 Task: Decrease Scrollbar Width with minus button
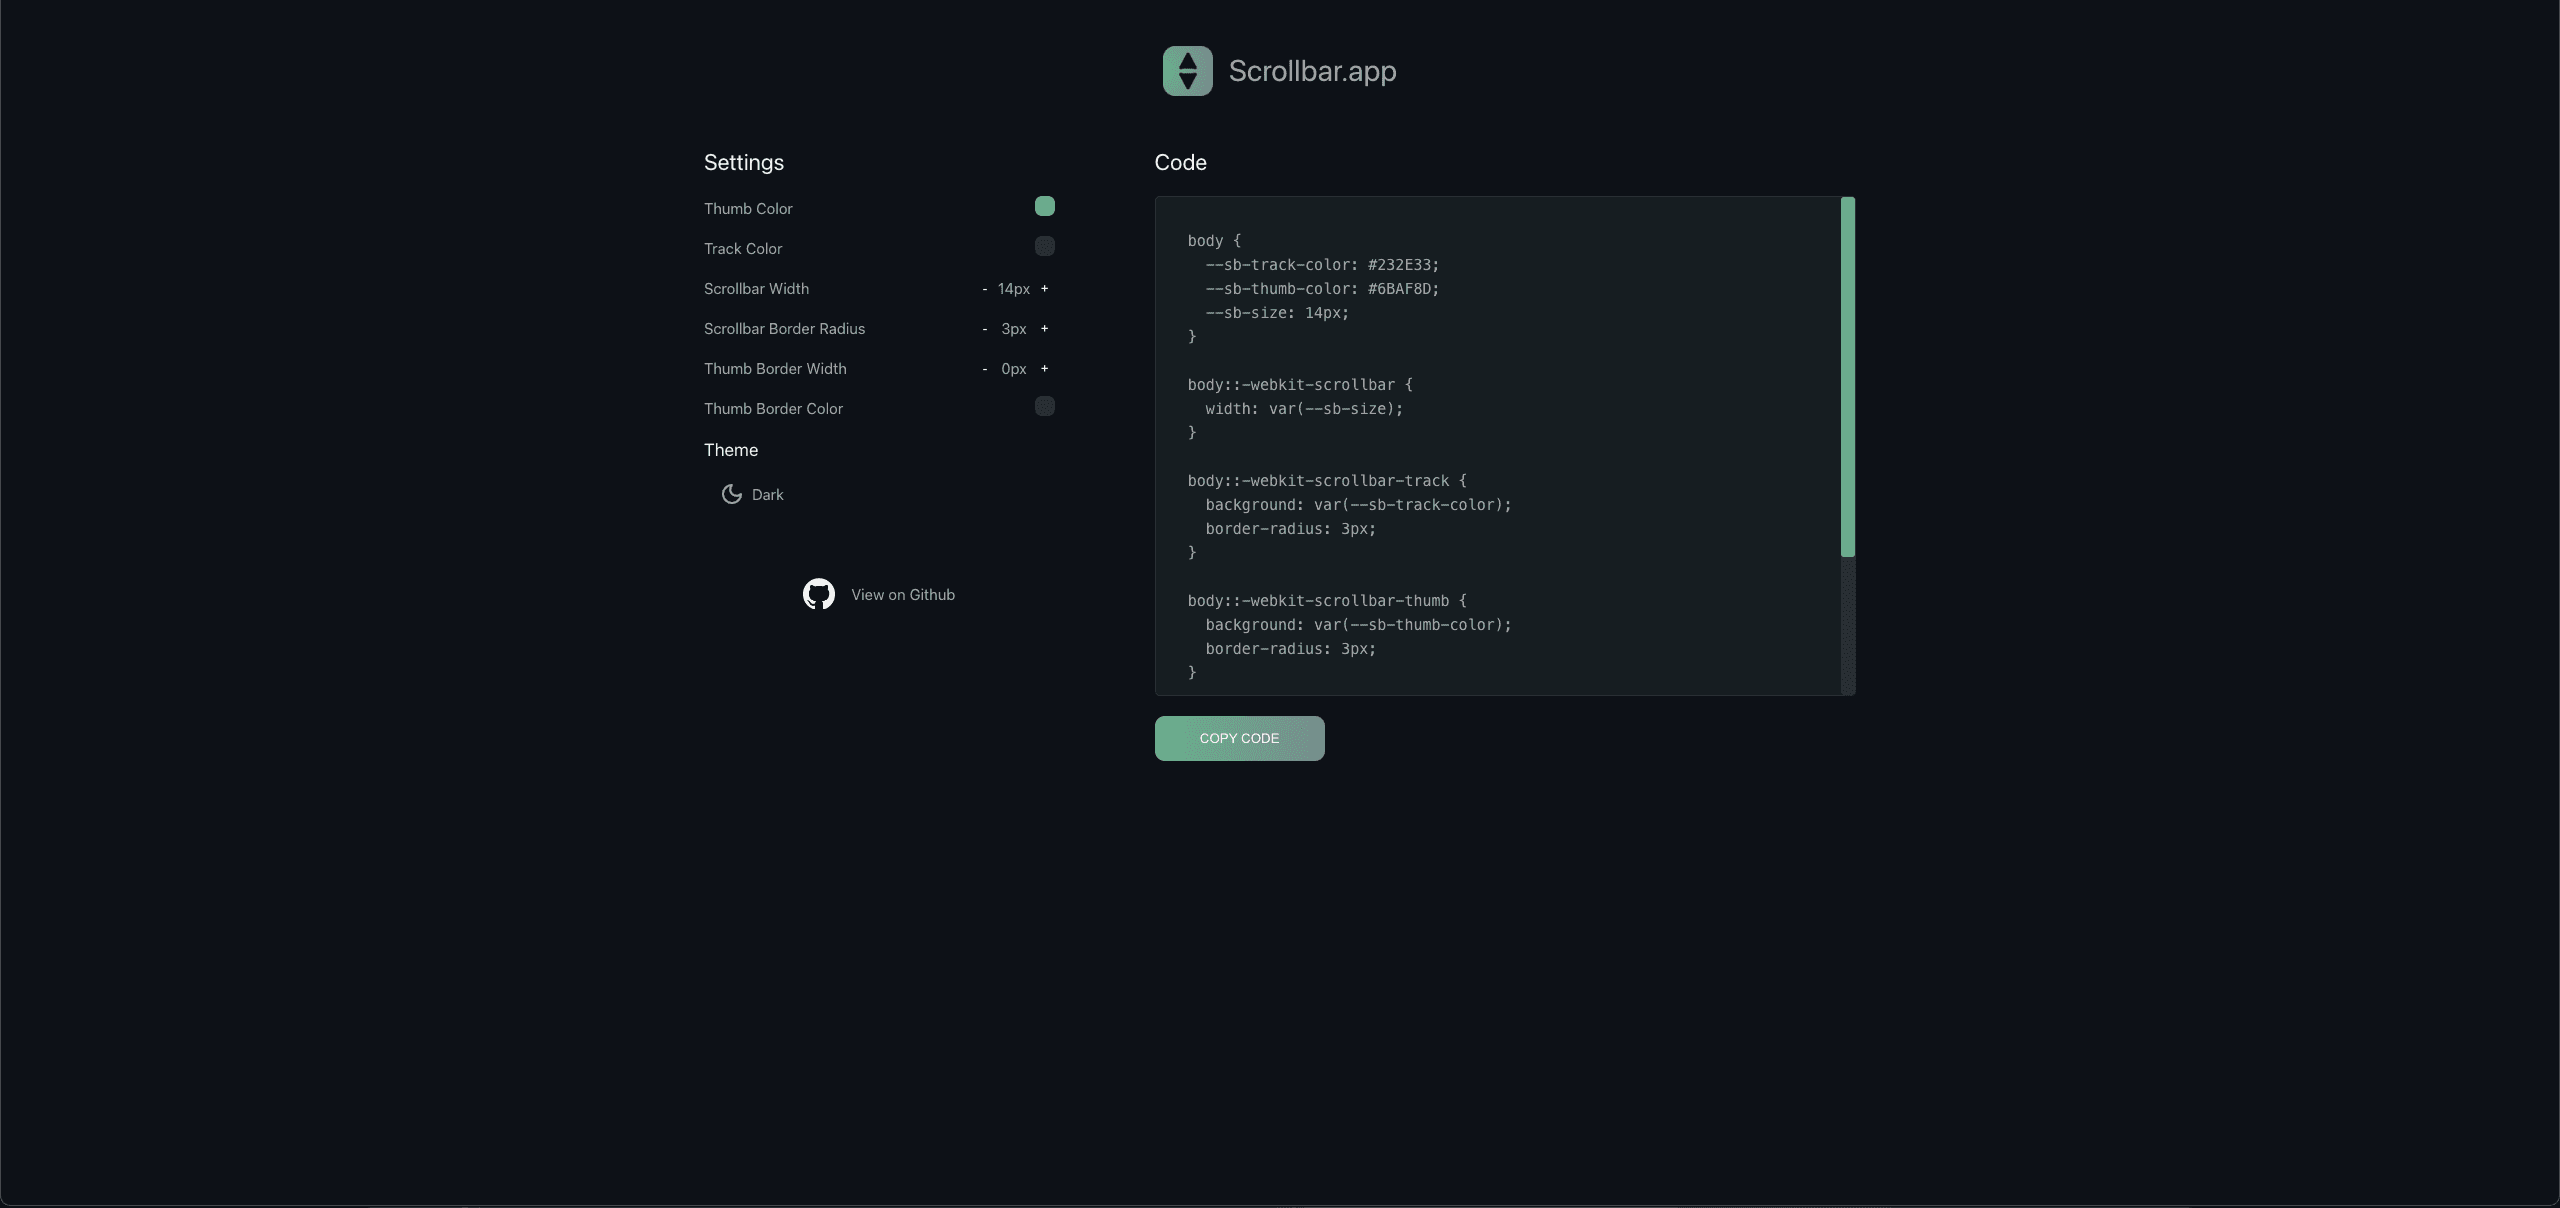click(984, 289)
